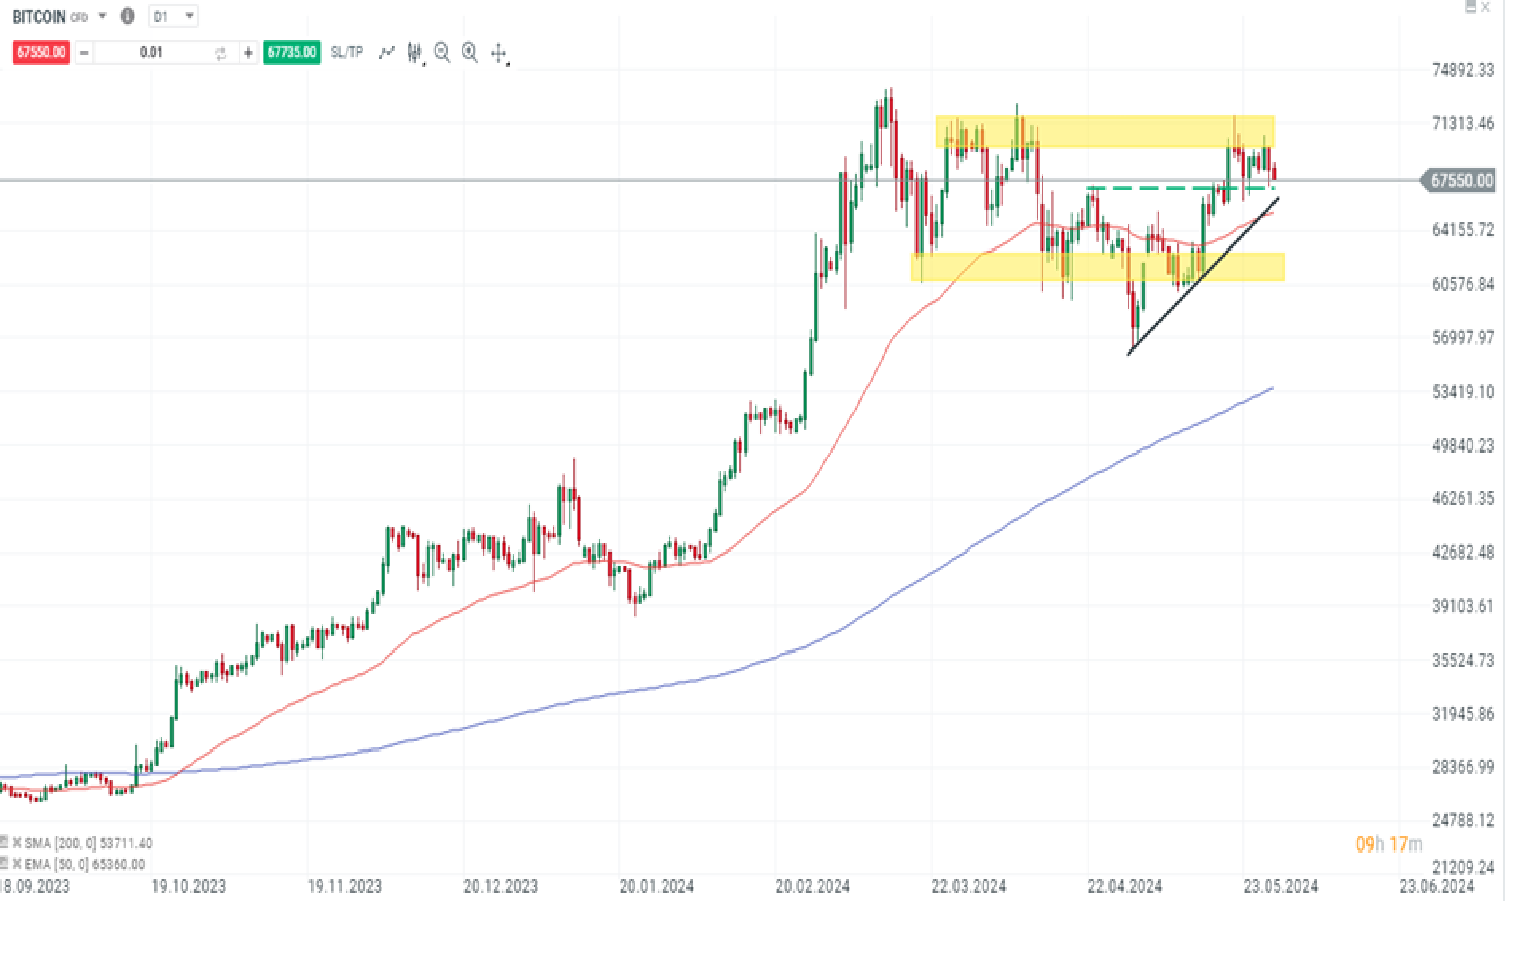This screenshot has height=960, width=1536.
Task: Open the D1 timeframe dropdown
Action: 173,16
